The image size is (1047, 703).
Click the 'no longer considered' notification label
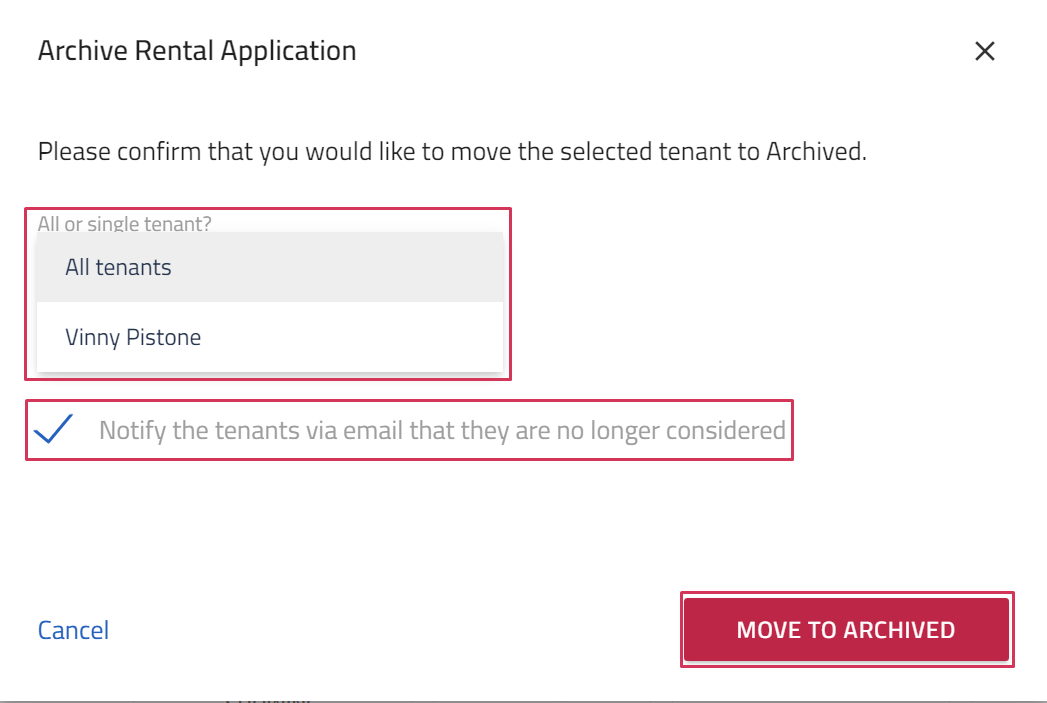pos(442,430)
